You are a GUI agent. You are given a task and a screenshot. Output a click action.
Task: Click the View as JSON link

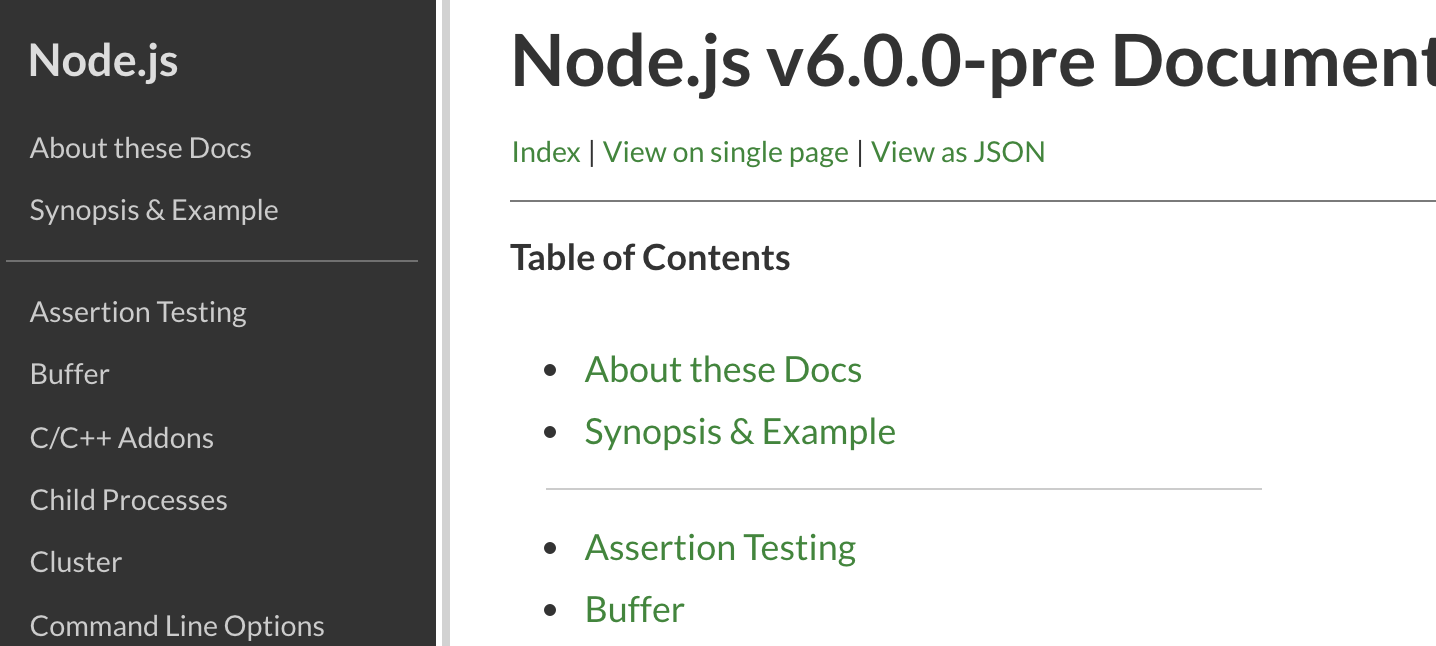coord(958,153)
